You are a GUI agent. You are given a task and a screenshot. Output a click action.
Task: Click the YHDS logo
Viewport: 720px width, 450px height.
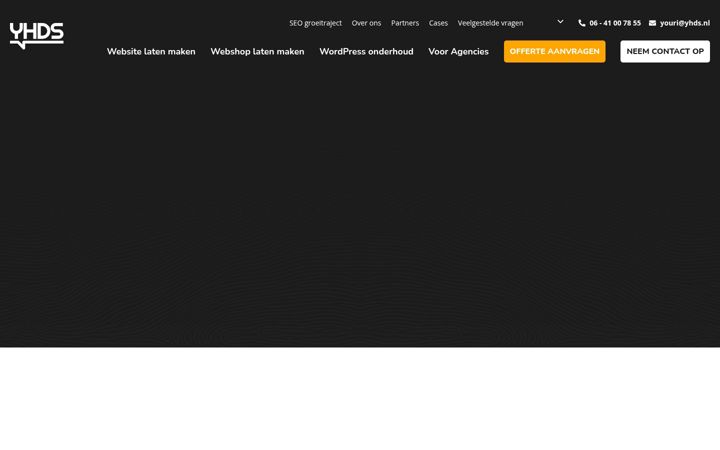tap(37, 35)
